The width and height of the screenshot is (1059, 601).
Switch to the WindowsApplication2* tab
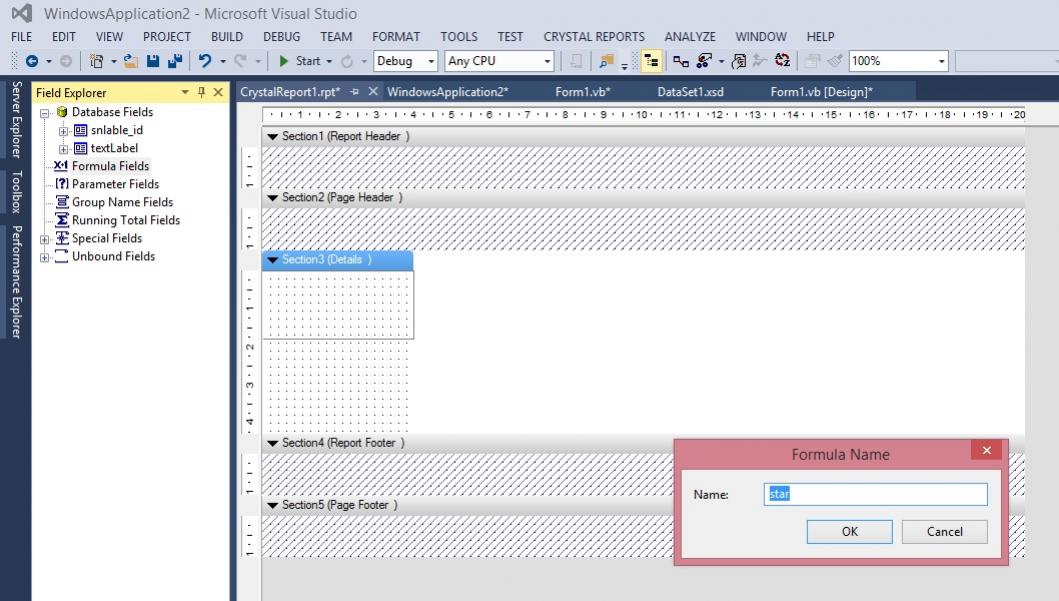click(x=448, y=92)
